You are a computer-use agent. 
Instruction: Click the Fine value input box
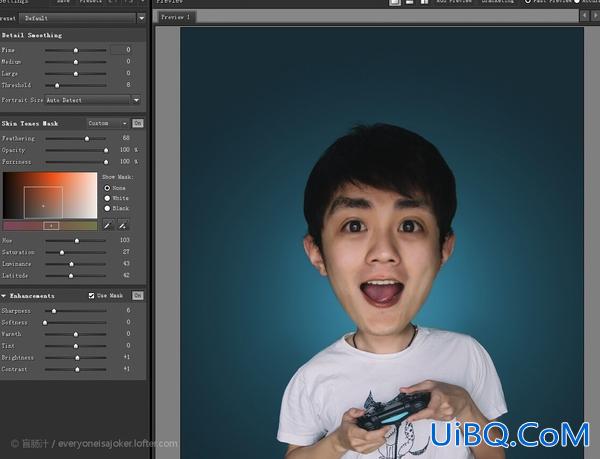[x=121, y=50]
